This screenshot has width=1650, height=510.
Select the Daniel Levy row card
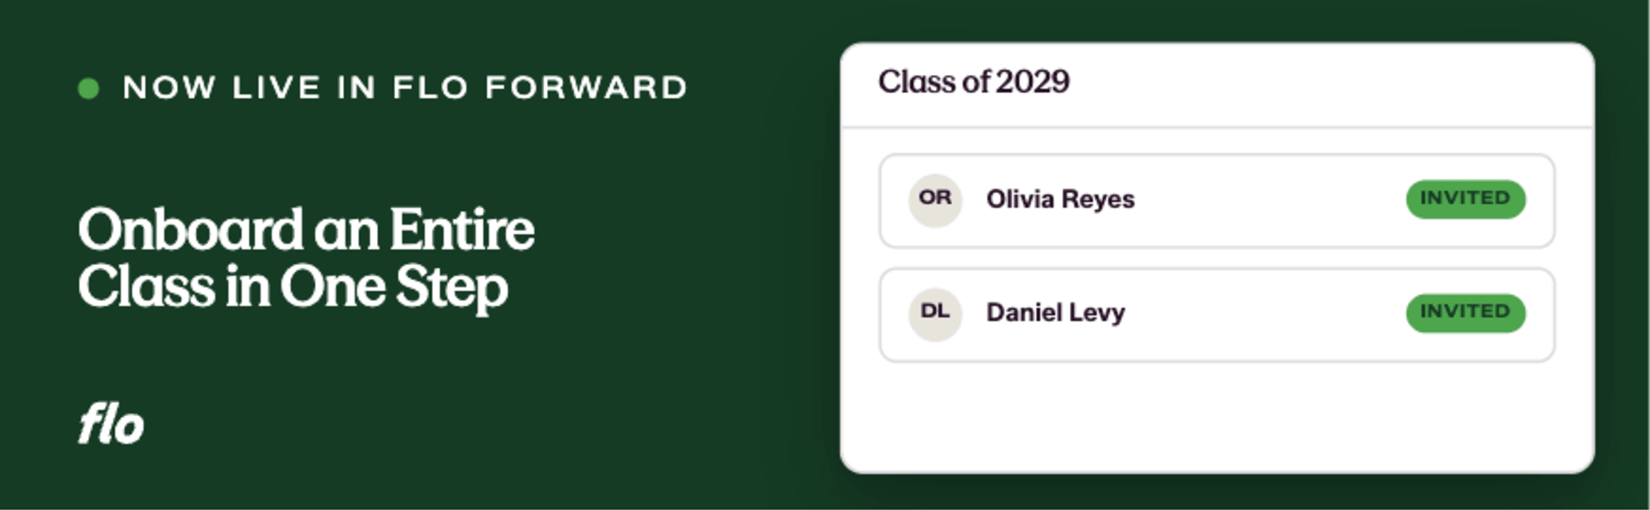(x=1217, y=314)
